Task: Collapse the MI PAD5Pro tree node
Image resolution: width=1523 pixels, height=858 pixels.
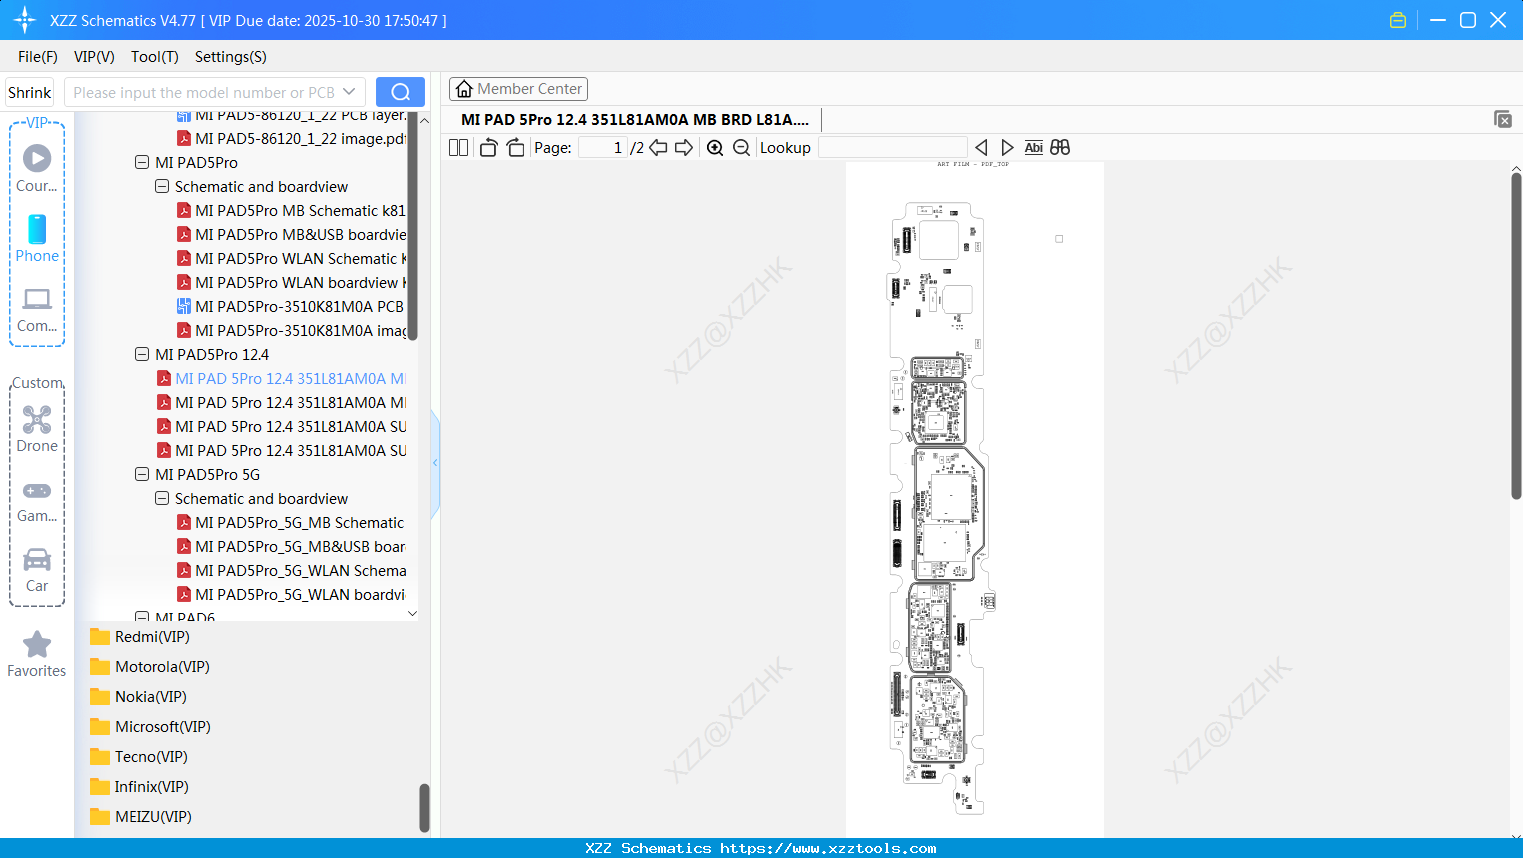Action: click(142, 162)
